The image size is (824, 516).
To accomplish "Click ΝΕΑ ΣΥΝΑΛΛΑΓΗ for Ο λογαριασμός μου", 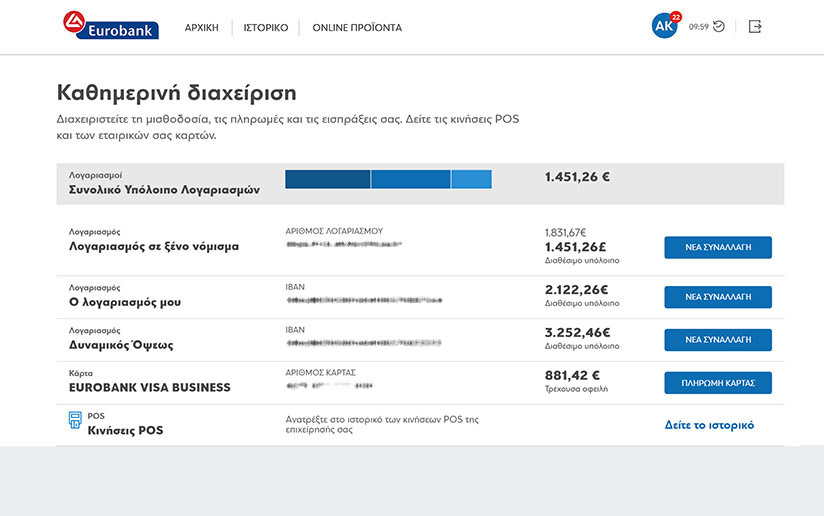I will [718, 297].
